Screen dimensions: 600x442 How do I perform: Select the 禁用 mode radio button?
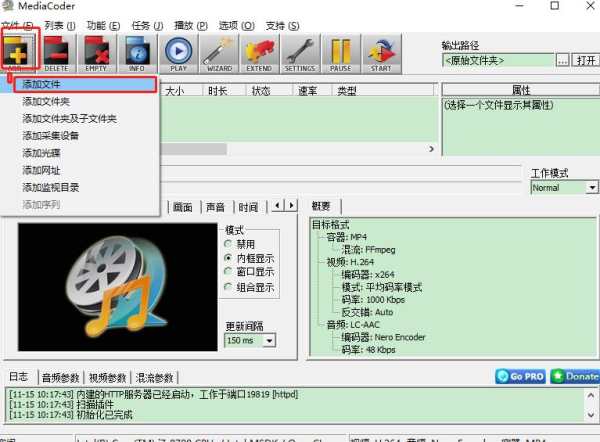pyautogui.click(x=230, y=244)
